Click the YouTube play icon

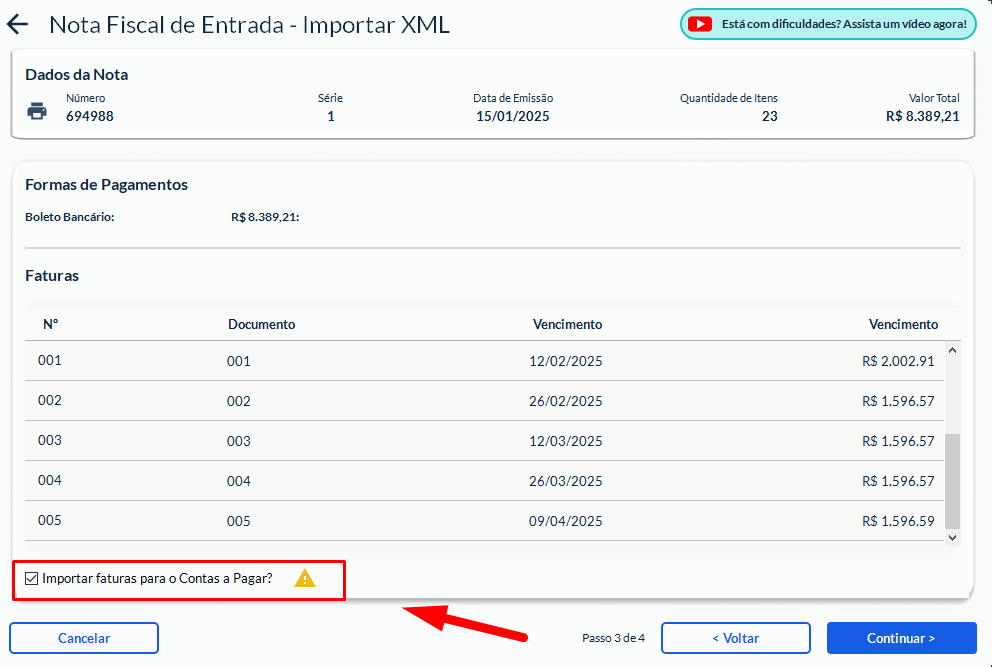click(x=699, y=24)
